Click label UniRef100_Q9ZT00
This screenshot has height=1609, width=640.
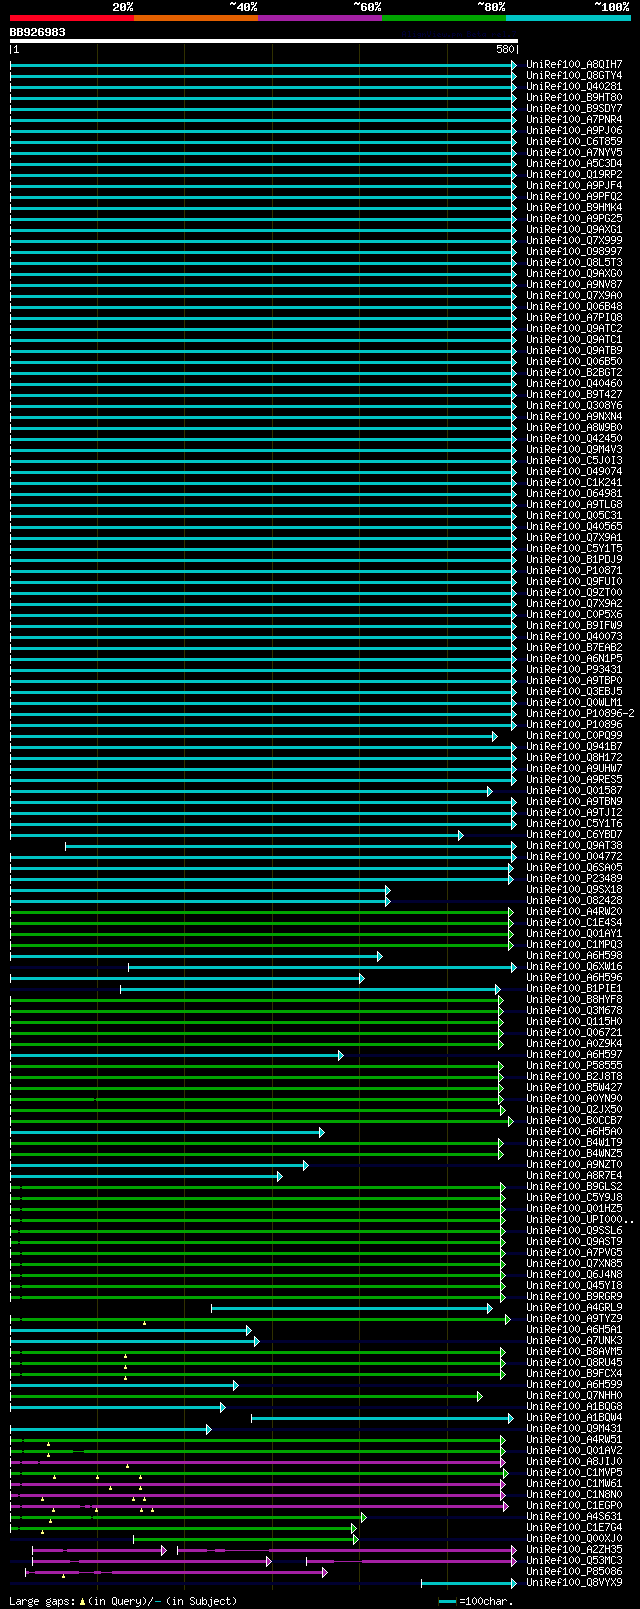click(x=574, y=593)
